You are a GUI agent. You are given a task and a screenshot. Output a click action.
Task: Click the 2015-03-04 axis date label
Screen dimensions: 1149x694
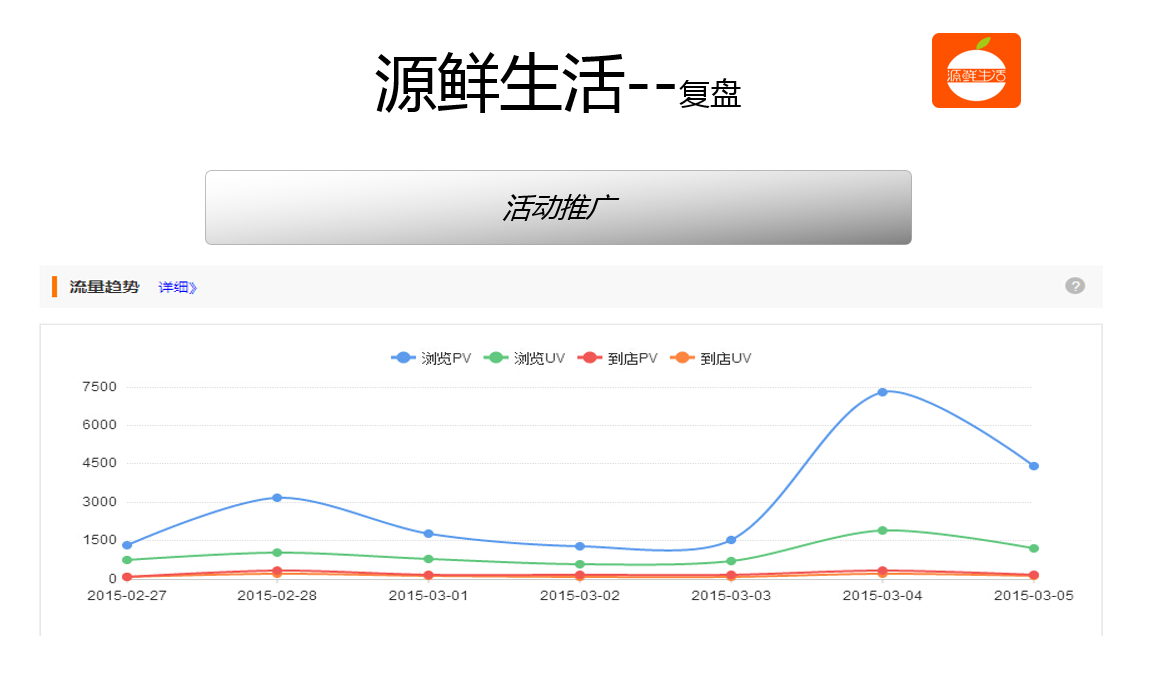pyautogui.click(x=882, y=596)
